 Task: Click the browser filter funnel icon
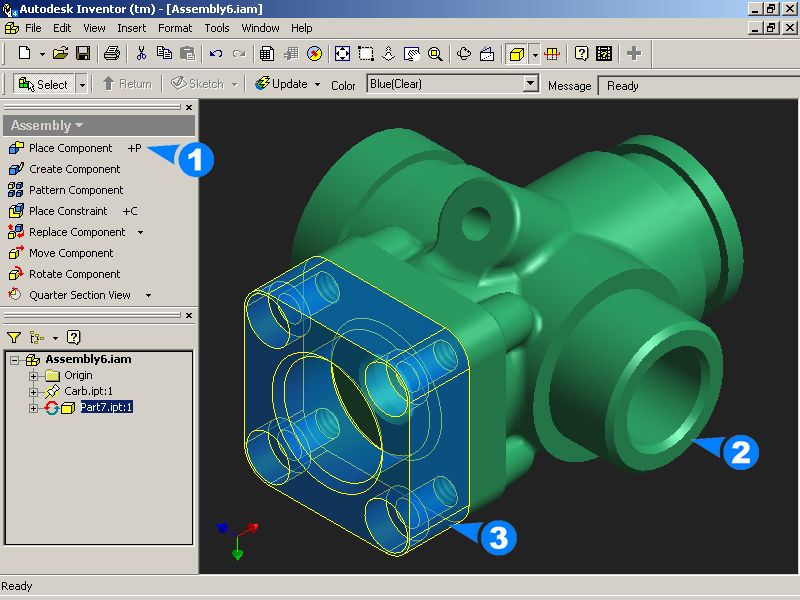point(14,337)
